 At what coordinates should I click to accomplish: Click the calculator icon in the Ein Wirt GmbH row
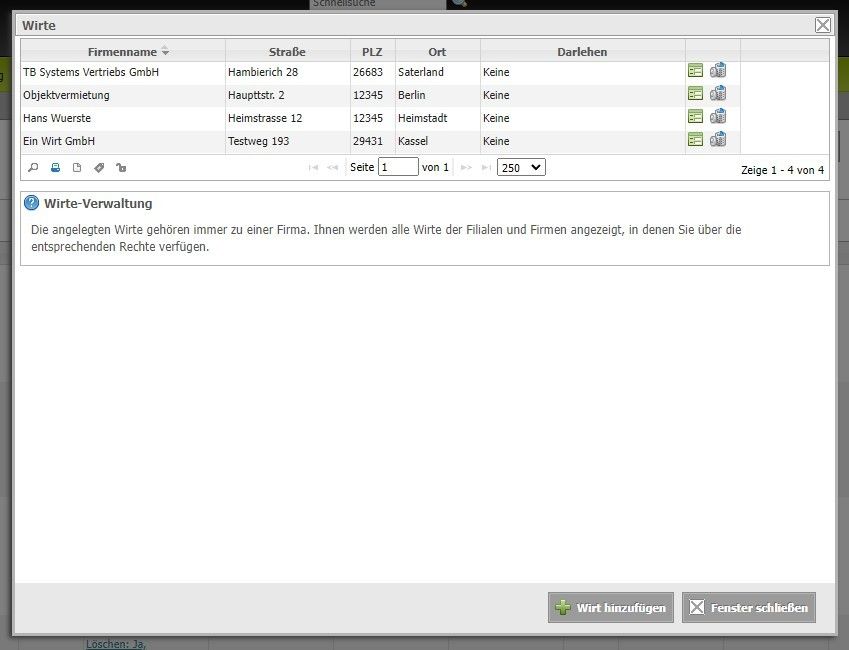click(718, 140)
